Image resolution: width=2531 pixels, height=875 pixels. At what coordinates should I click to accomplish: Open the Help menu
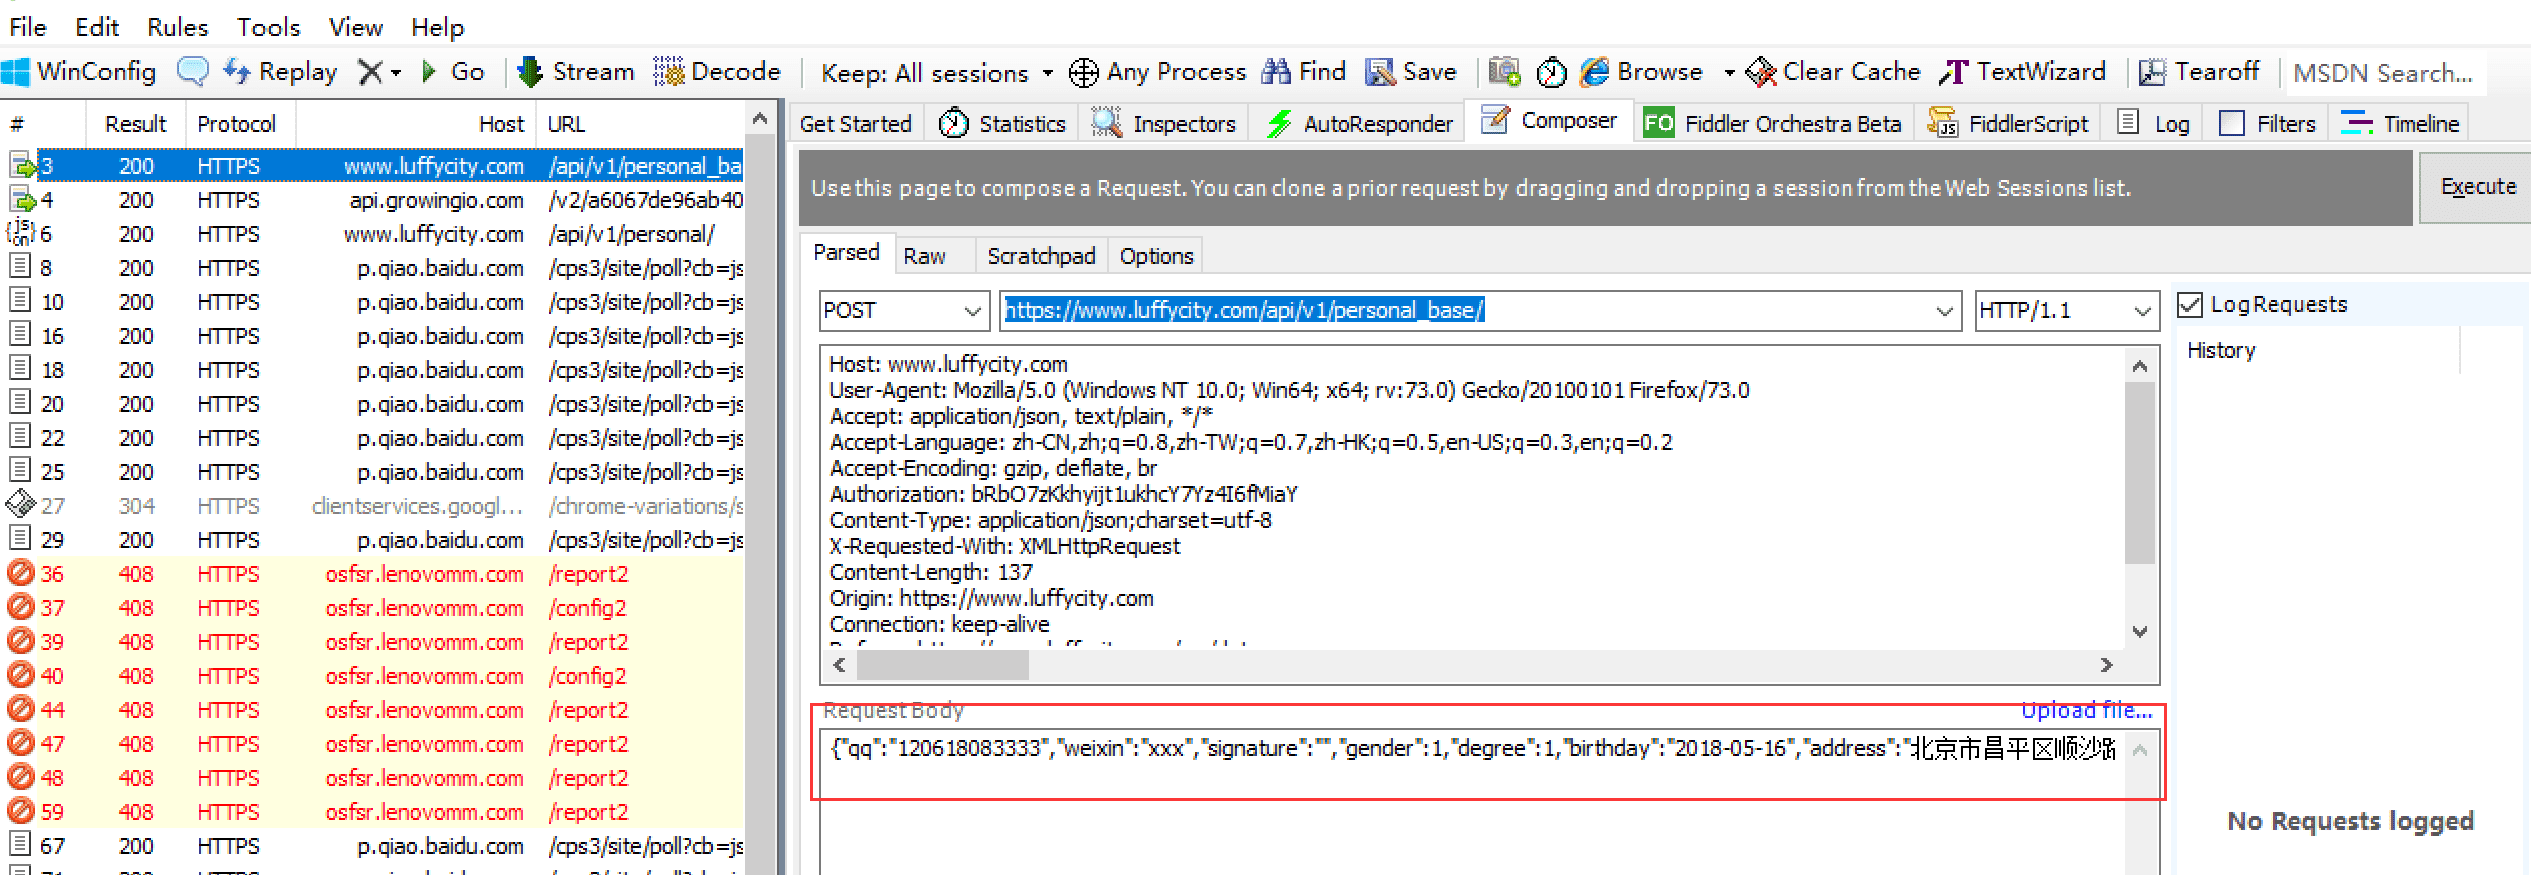click(x=438, y=27)
